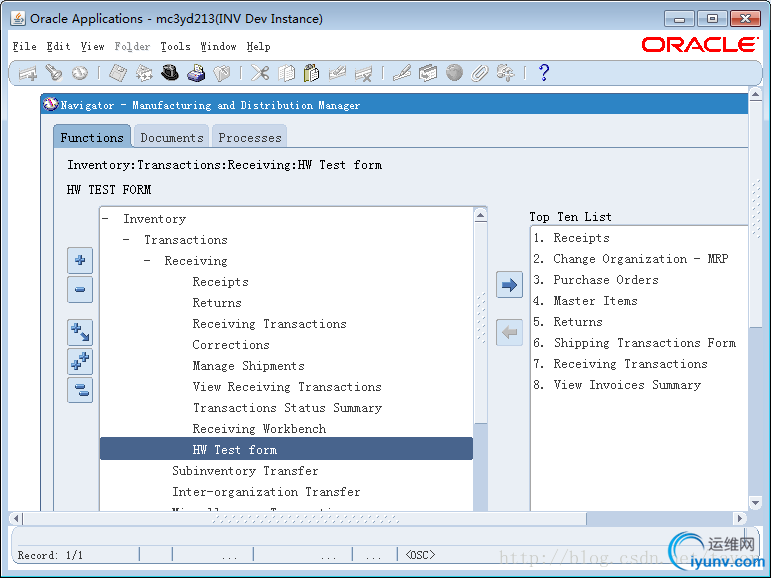Choose Master Items in Top Ten List
Screen dimensions: 771x578
[595, 301]
